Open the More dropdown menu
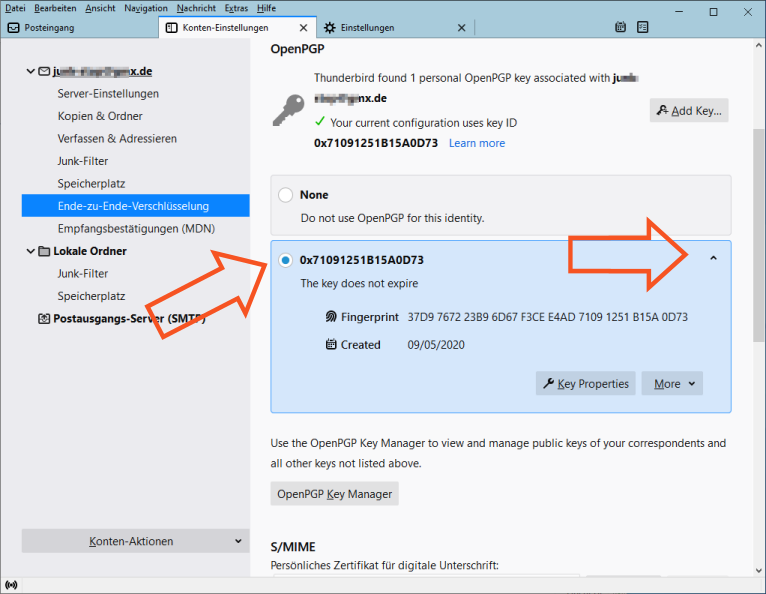 click(673, 384)
